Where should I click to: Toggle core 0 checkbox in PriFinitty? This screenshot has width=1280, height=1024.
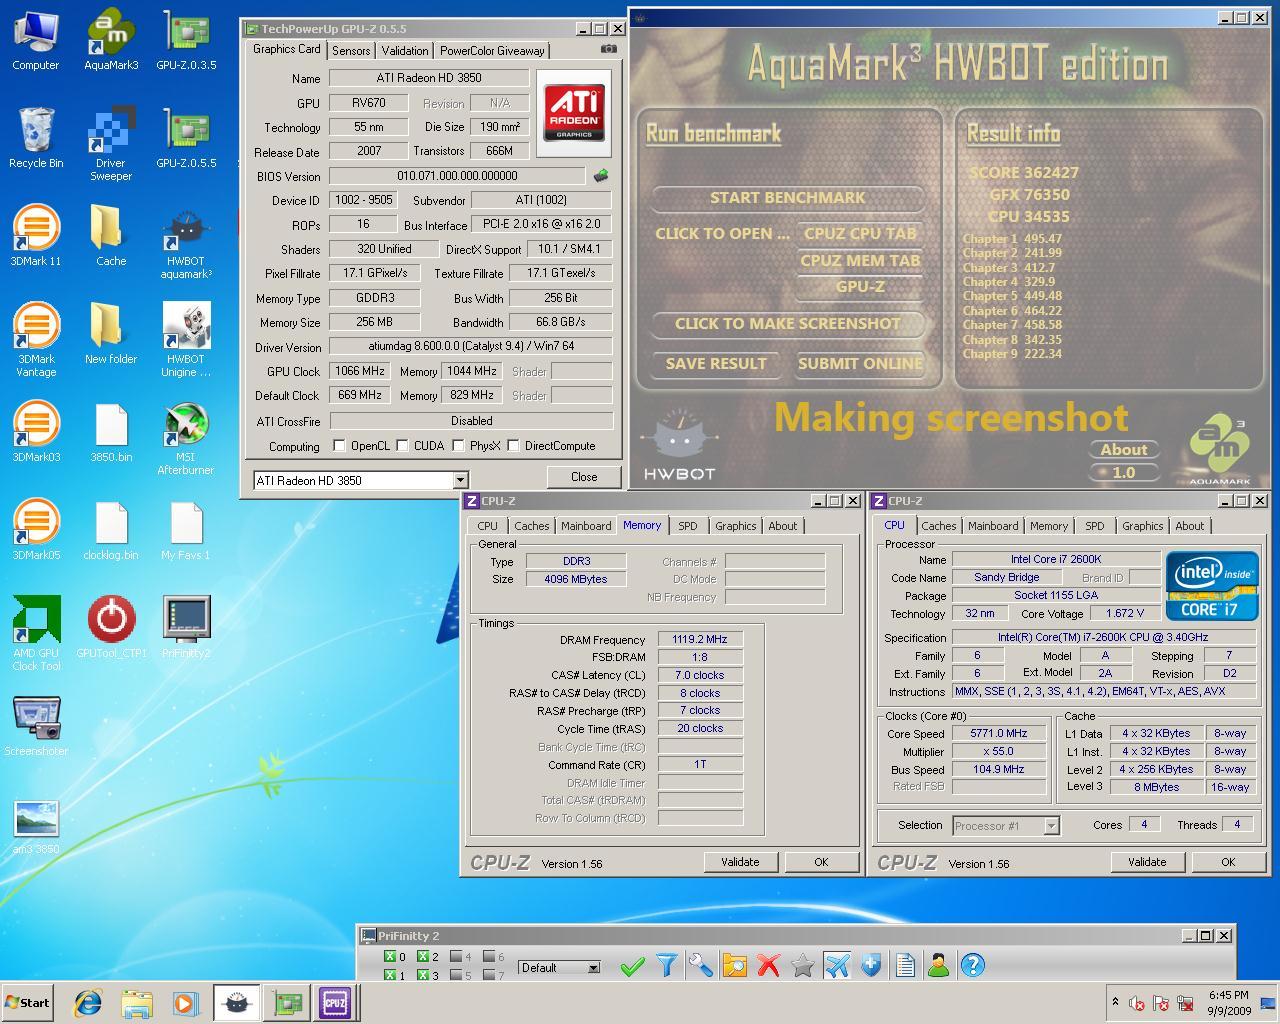[x=390, y=957]
